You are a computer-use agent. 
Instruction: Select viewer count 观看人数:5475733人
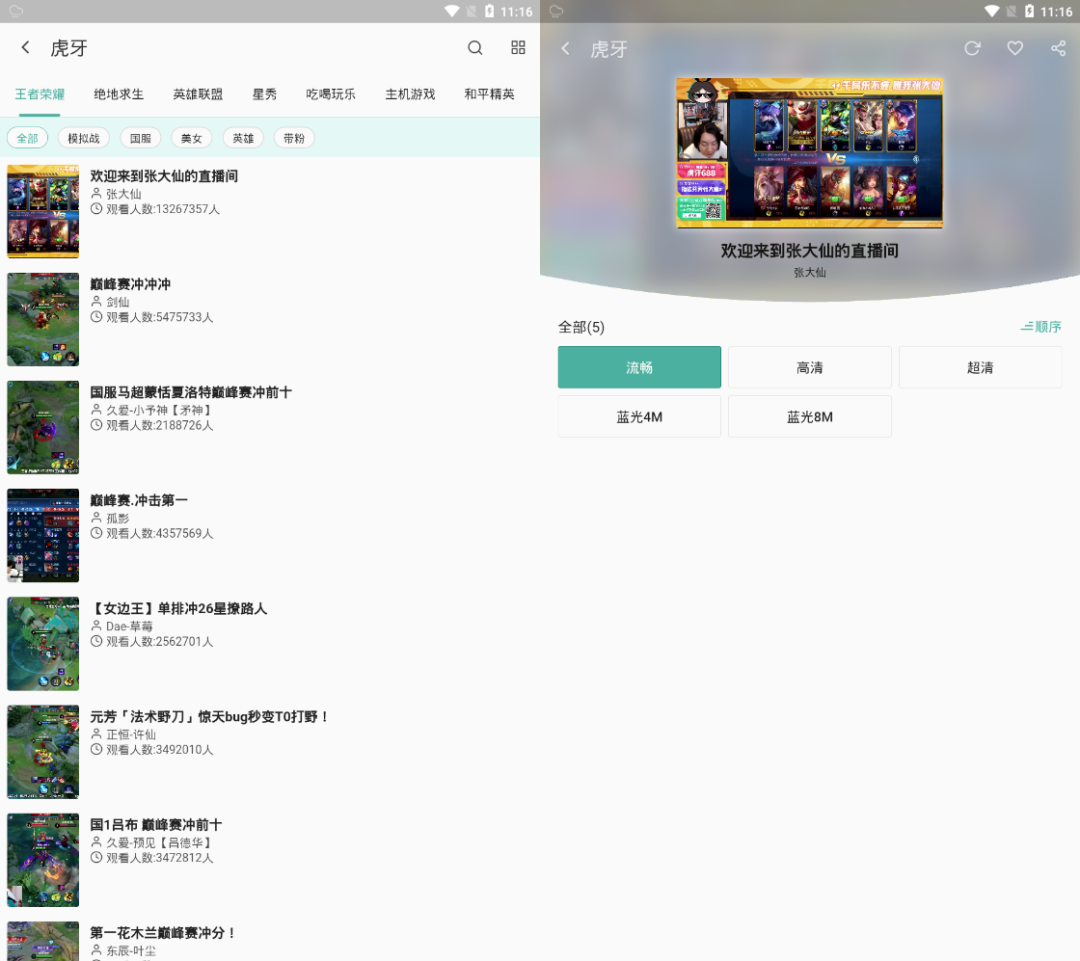tap(160, 317)
